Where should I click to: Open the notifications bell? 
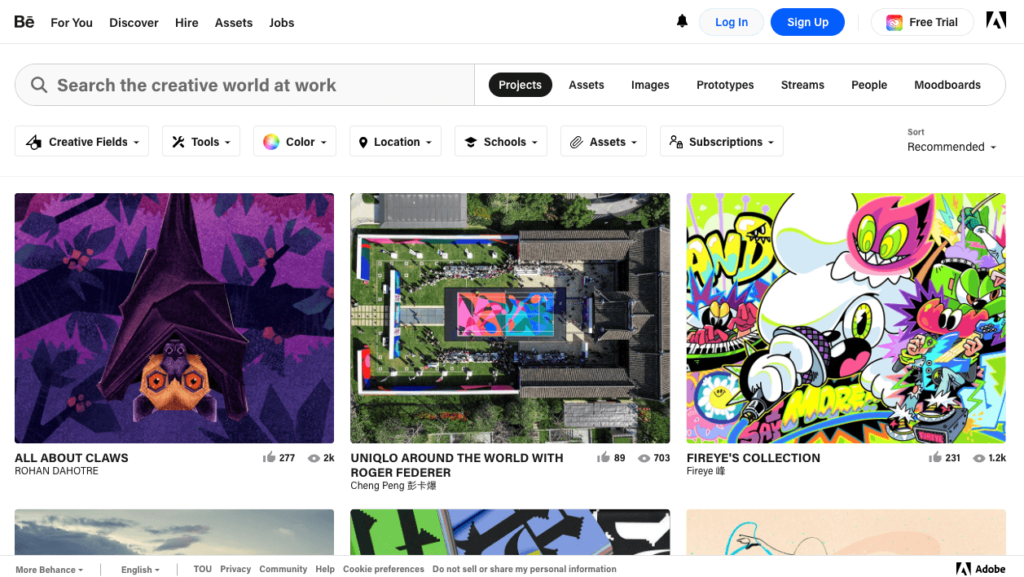(682, 21)
